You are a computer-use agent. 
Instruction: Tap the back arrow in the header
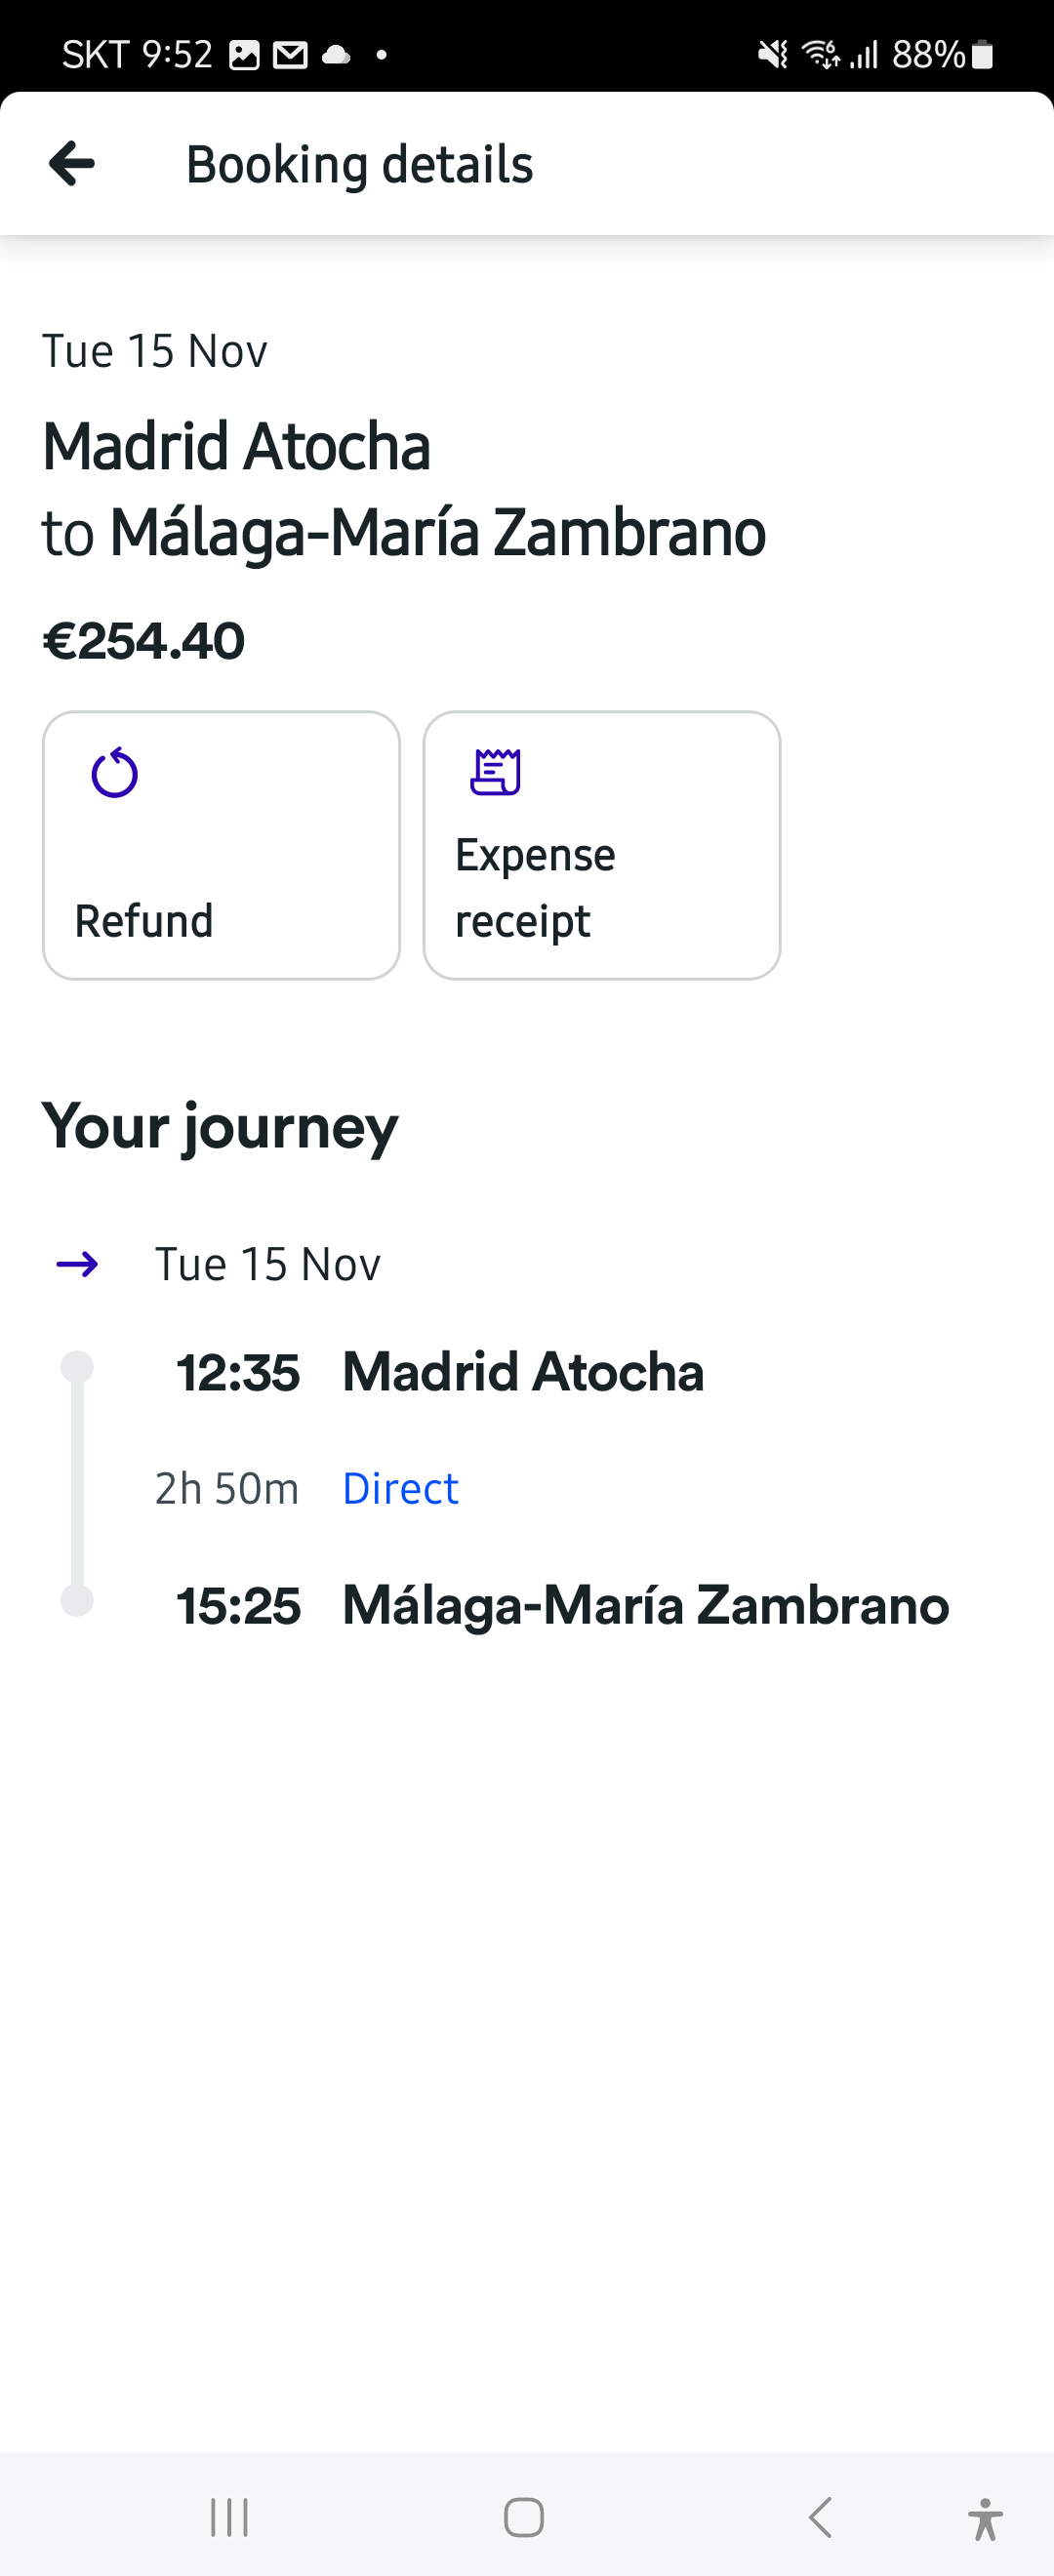[72, 164]
